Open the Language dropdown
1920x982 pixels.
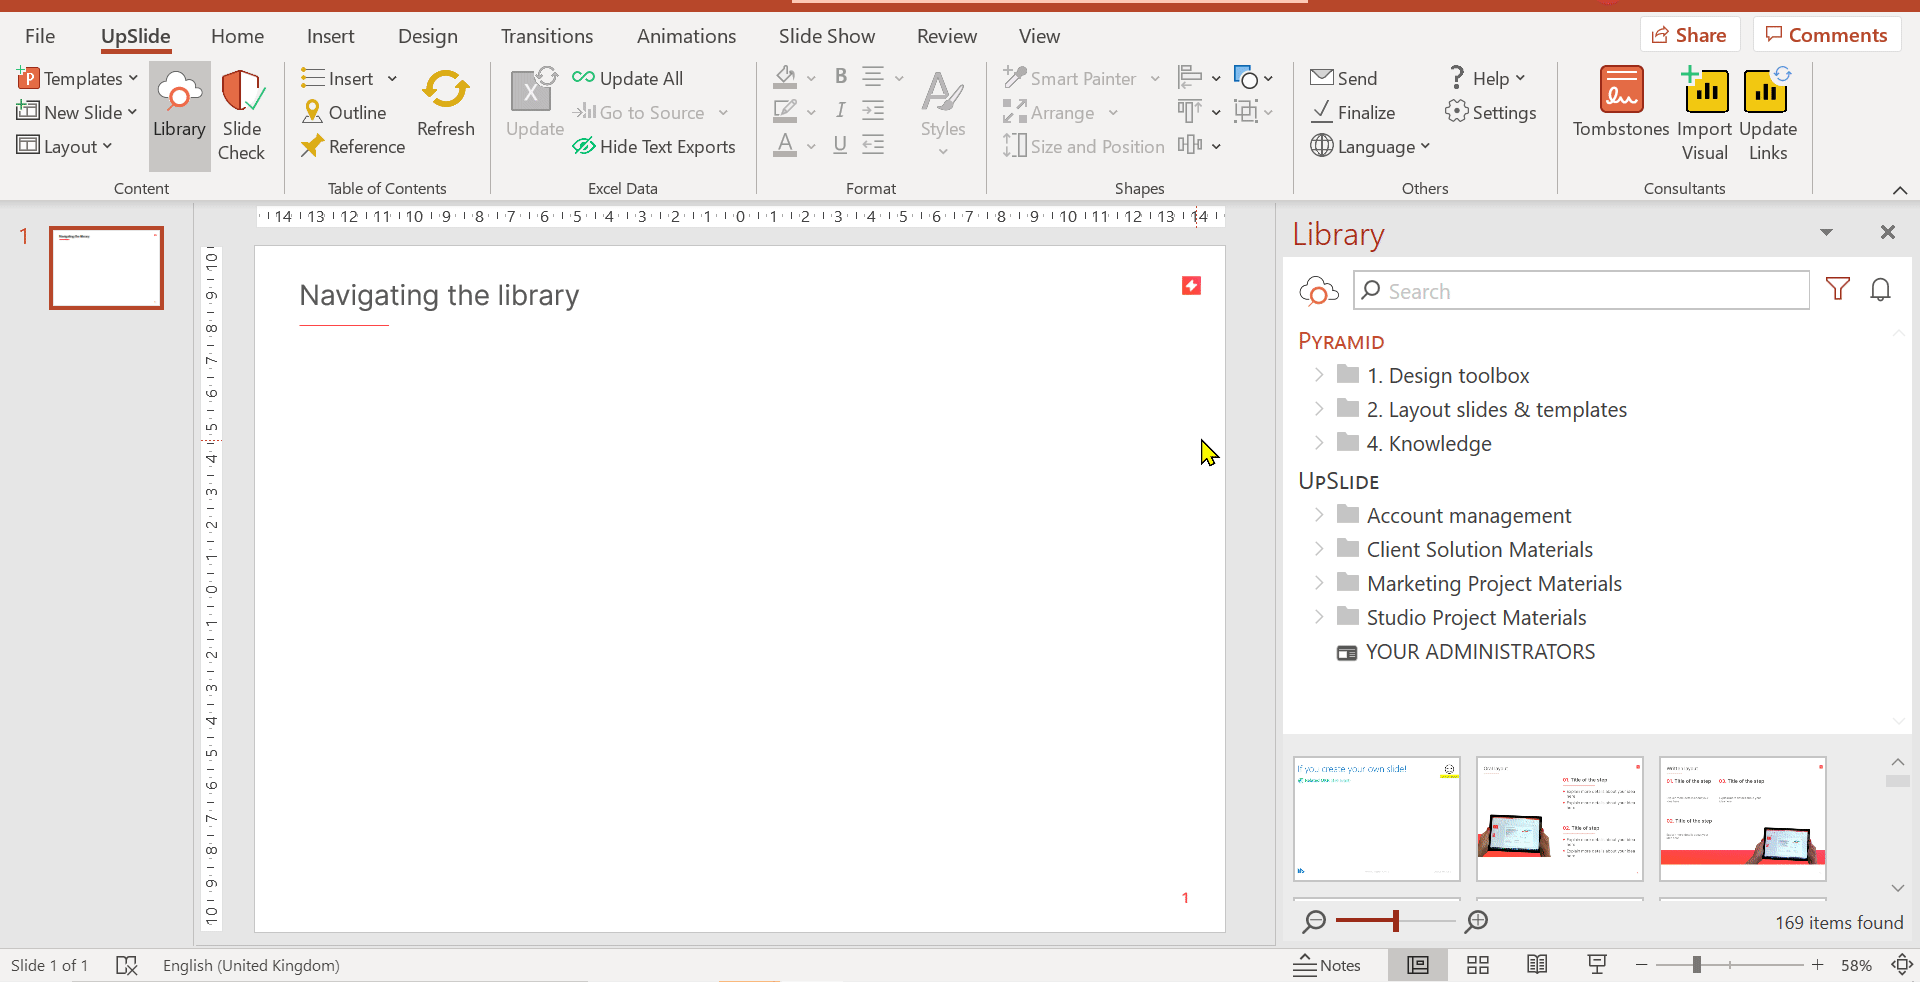pyautogui.click(x=1370, y=146)
